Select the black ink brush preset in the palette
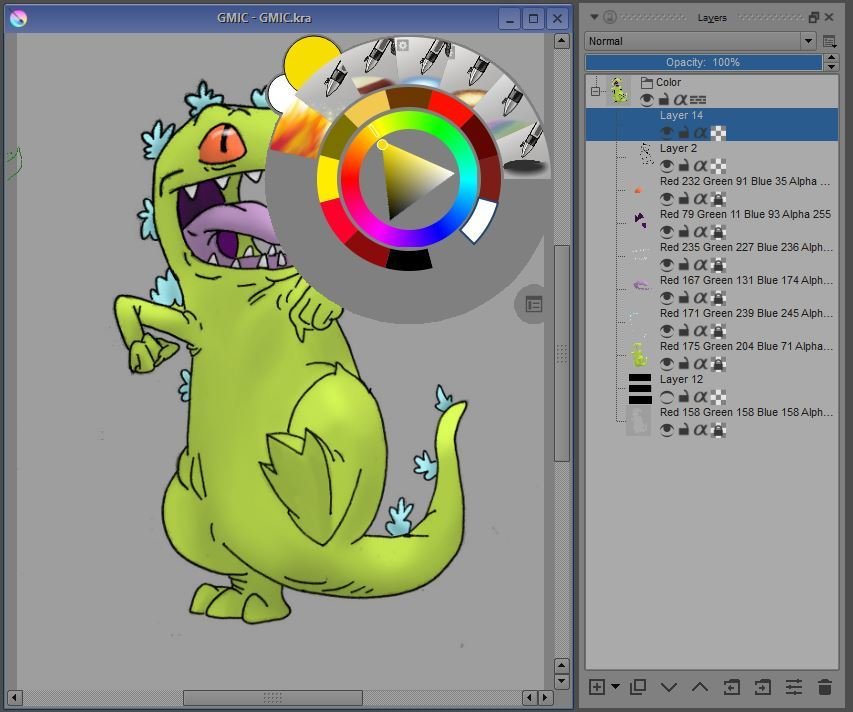The width and height of the screenshot is (853, 712). (527, 152)
